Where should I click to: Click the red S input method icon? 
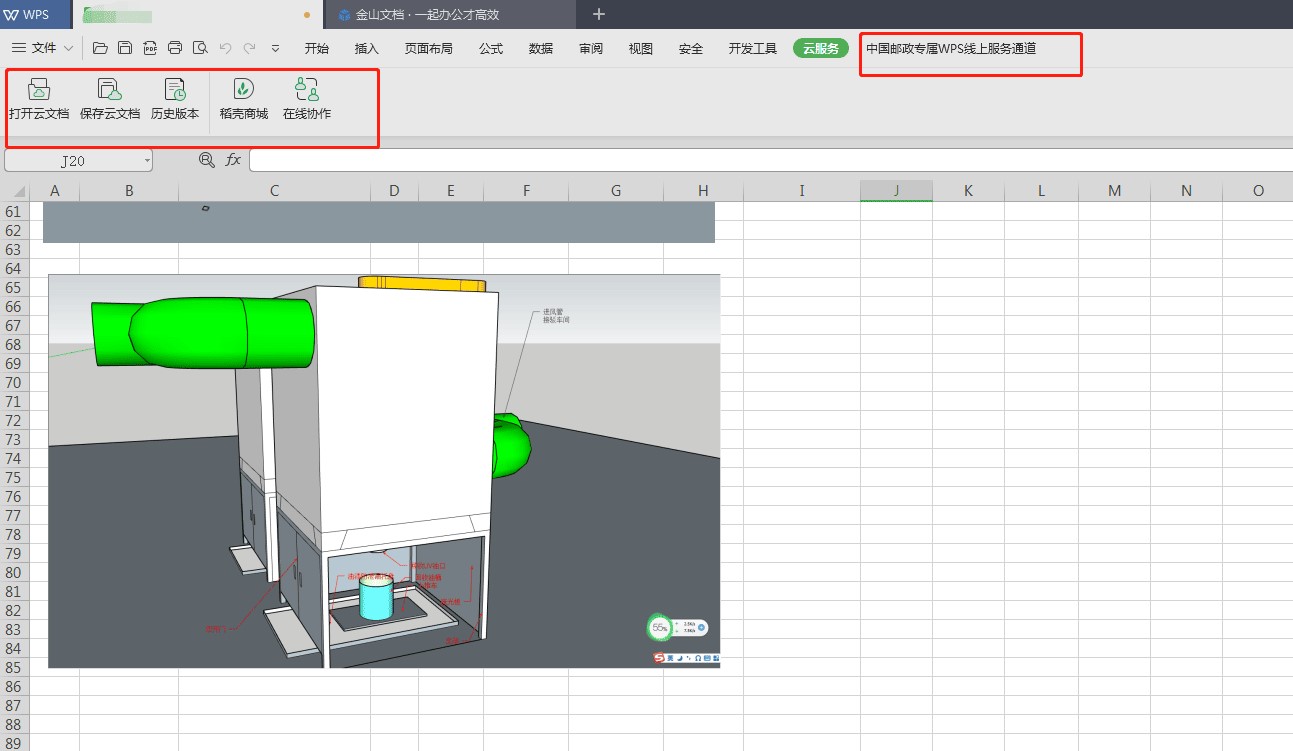(660, 658)
